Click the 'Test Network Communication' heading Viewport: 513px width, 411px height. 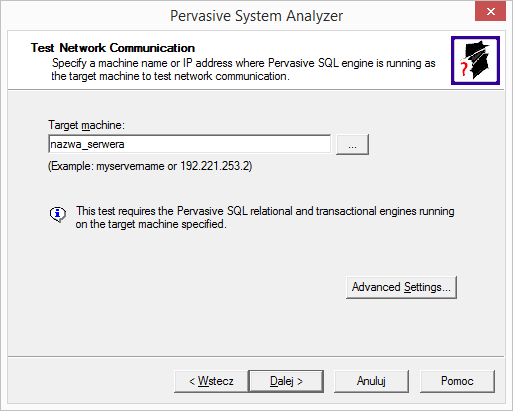113,48
